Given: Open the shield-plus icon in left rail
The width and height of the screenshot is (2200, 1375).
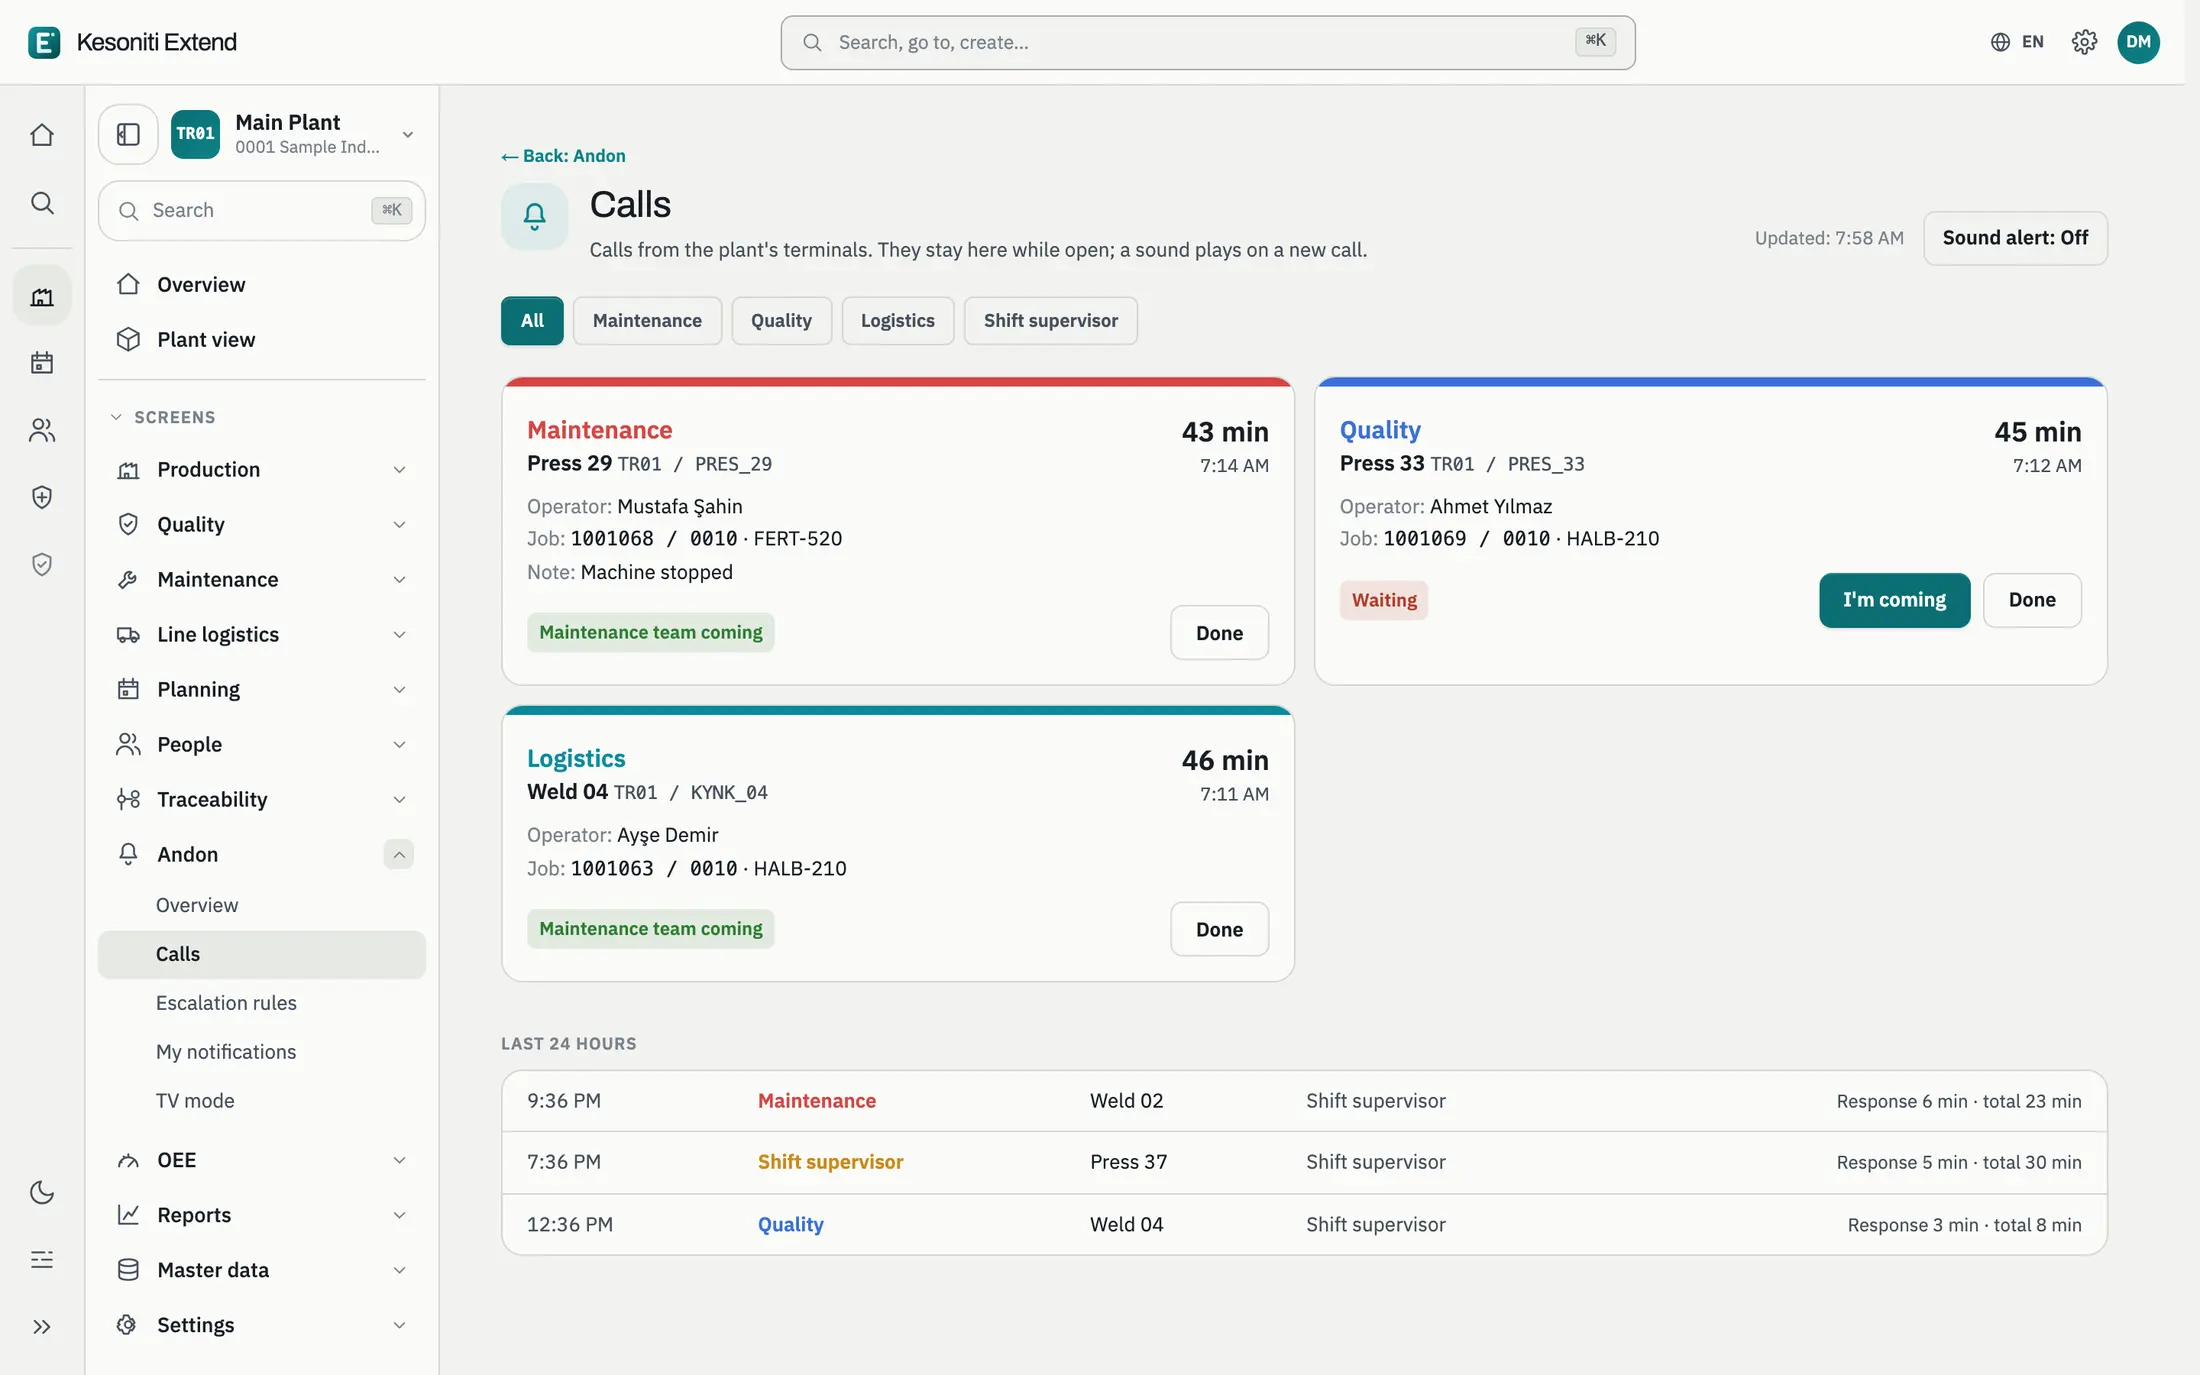Looking at the screenshot, I should tap(42, 497).
